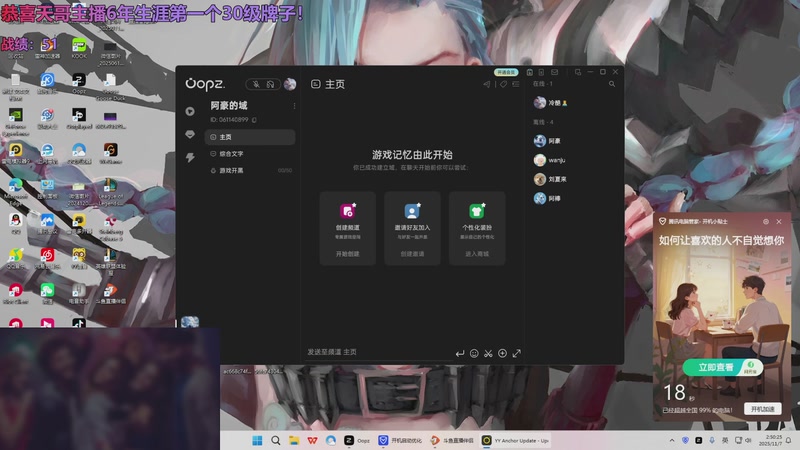Open the play-button discover icon in left rail
This screenshot has height=450, width=800.
click(190, 111)
